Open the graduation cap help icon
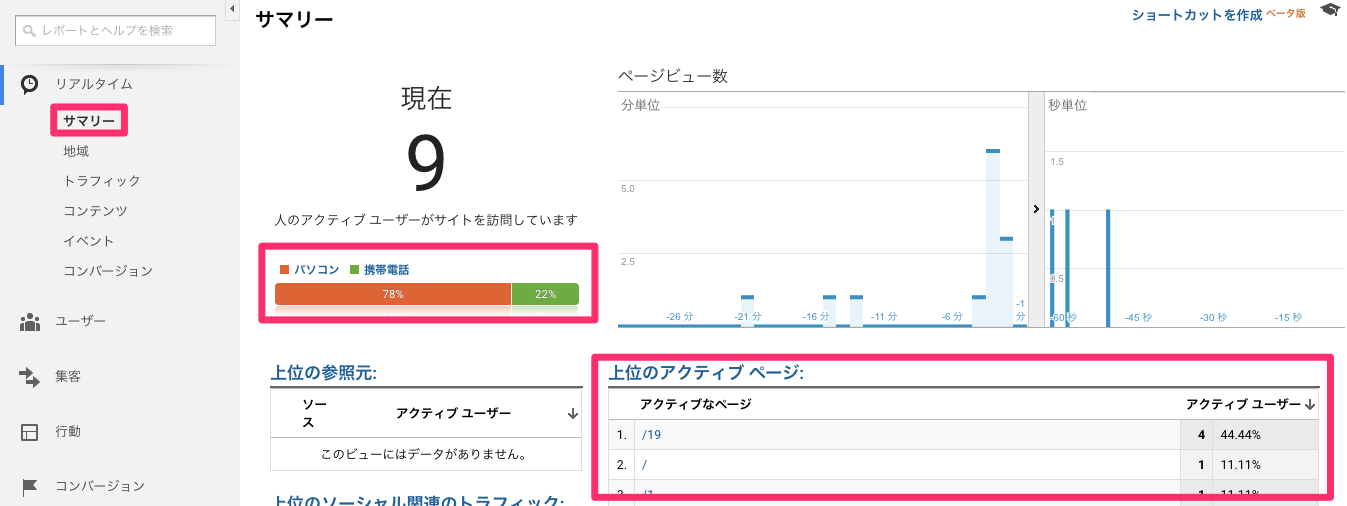Image resolution: width=1347 pixels, height=506 pixels. click(1329, 10)
